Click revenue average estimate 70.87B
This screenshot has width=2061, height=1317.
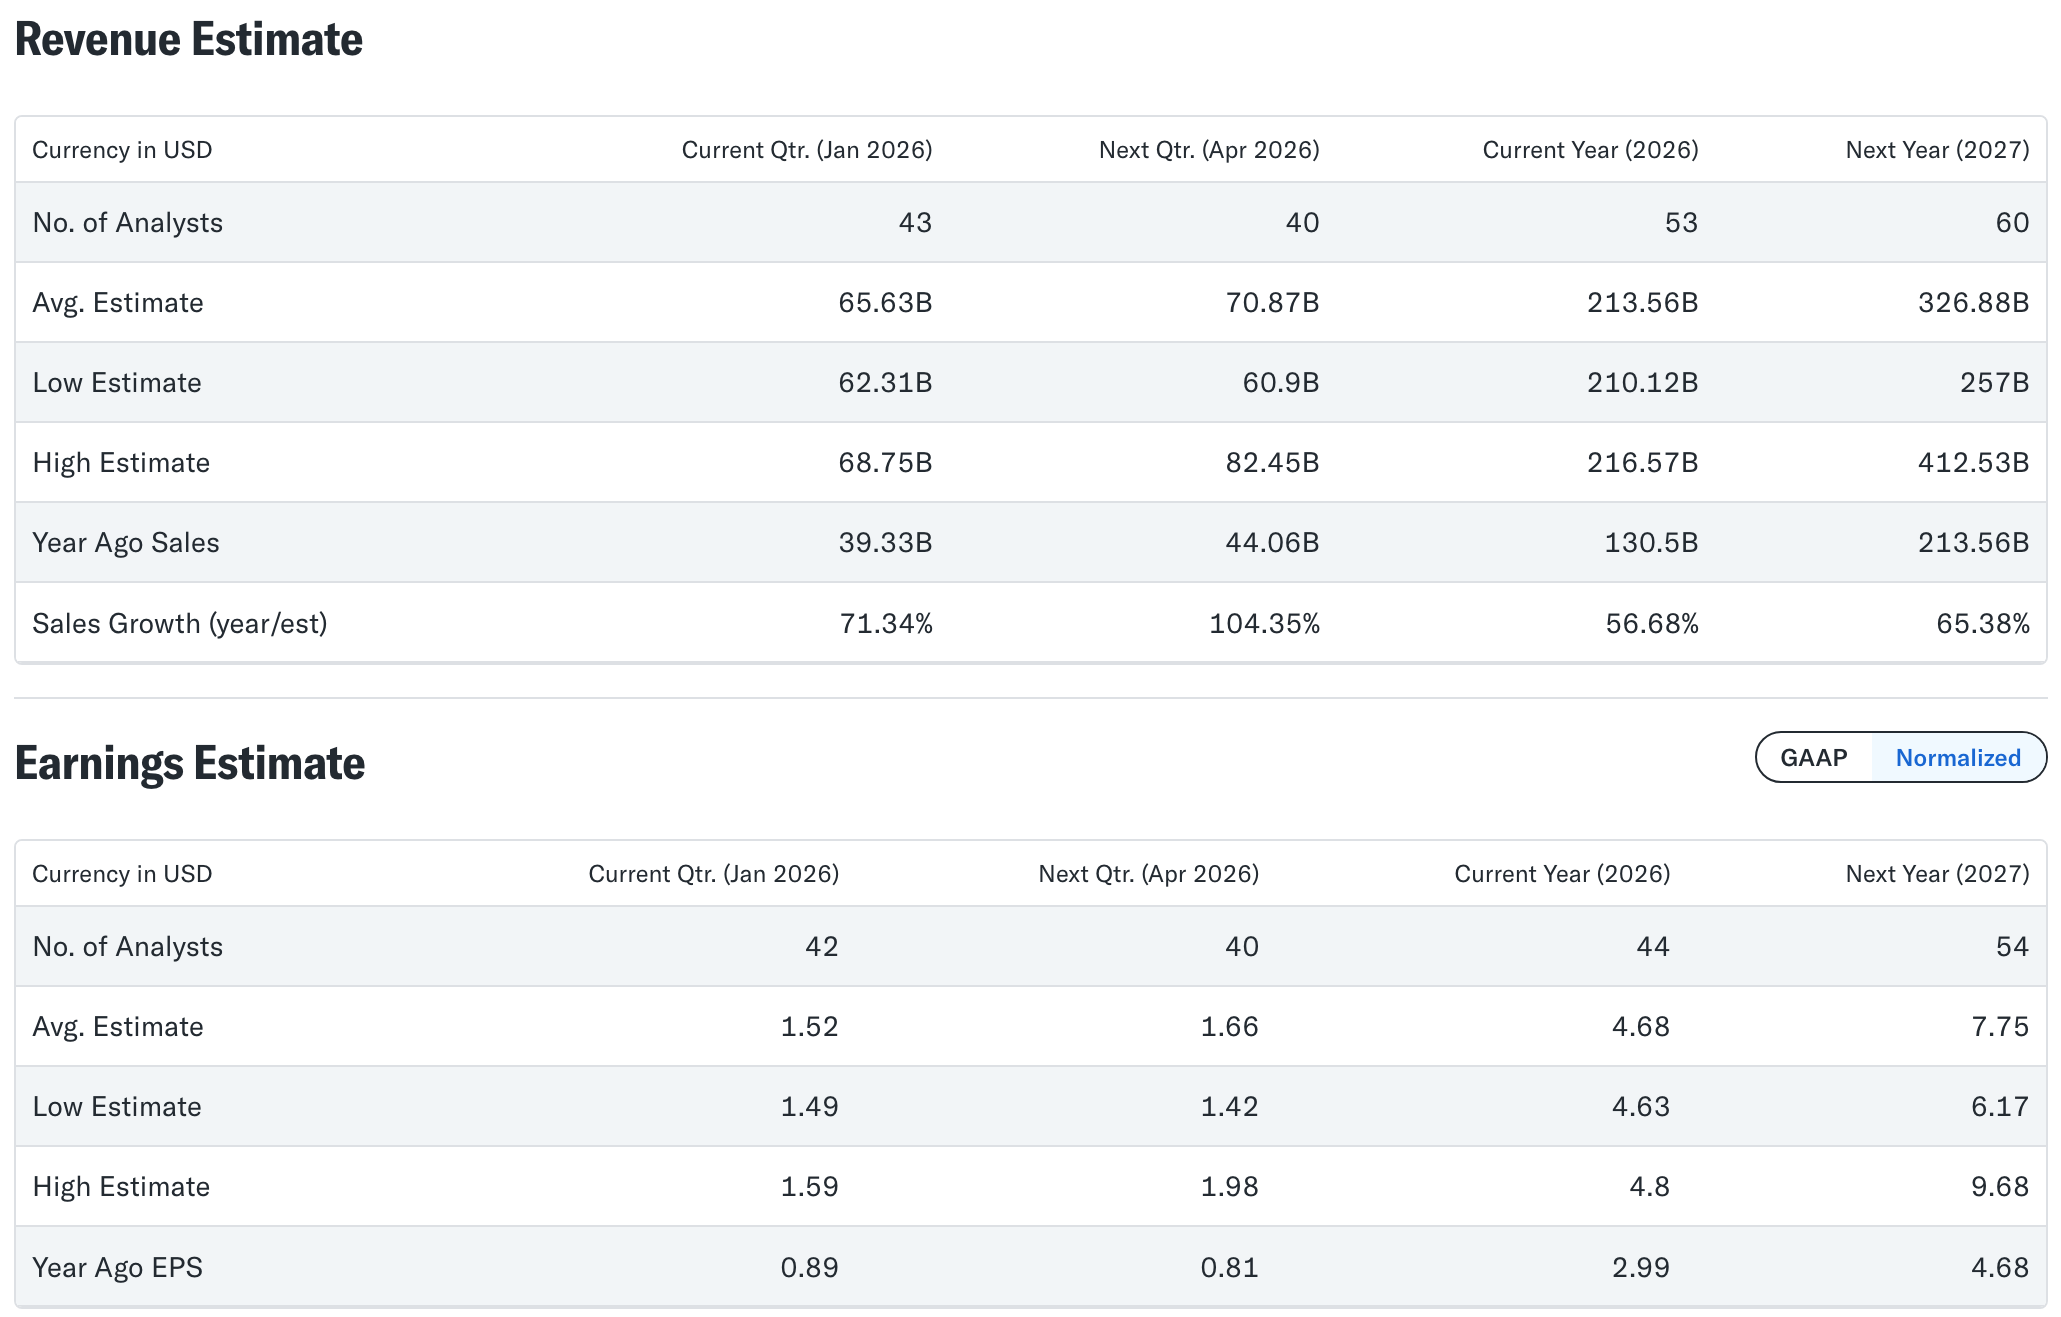point(1272,302)
